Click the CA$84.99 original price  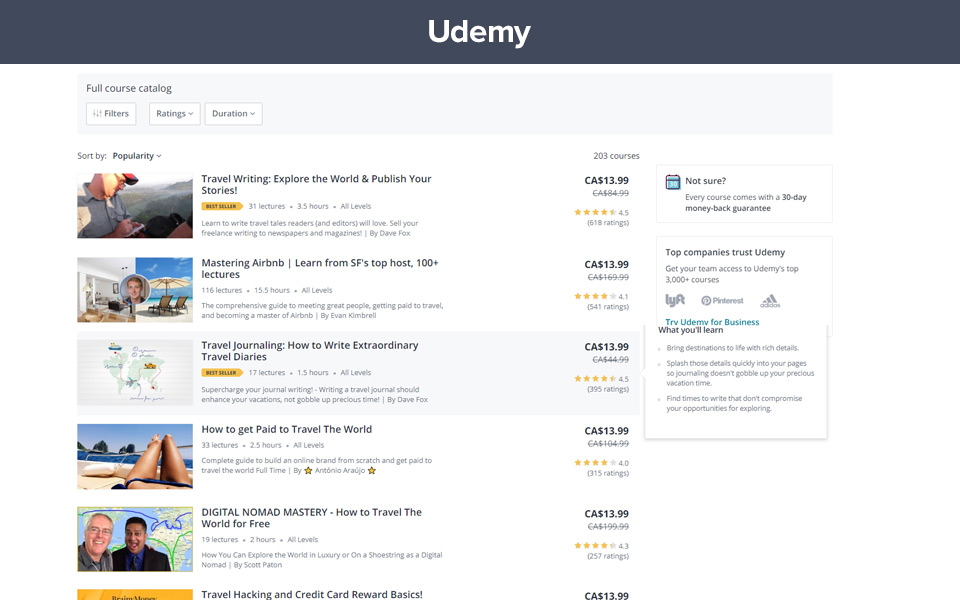610,193
